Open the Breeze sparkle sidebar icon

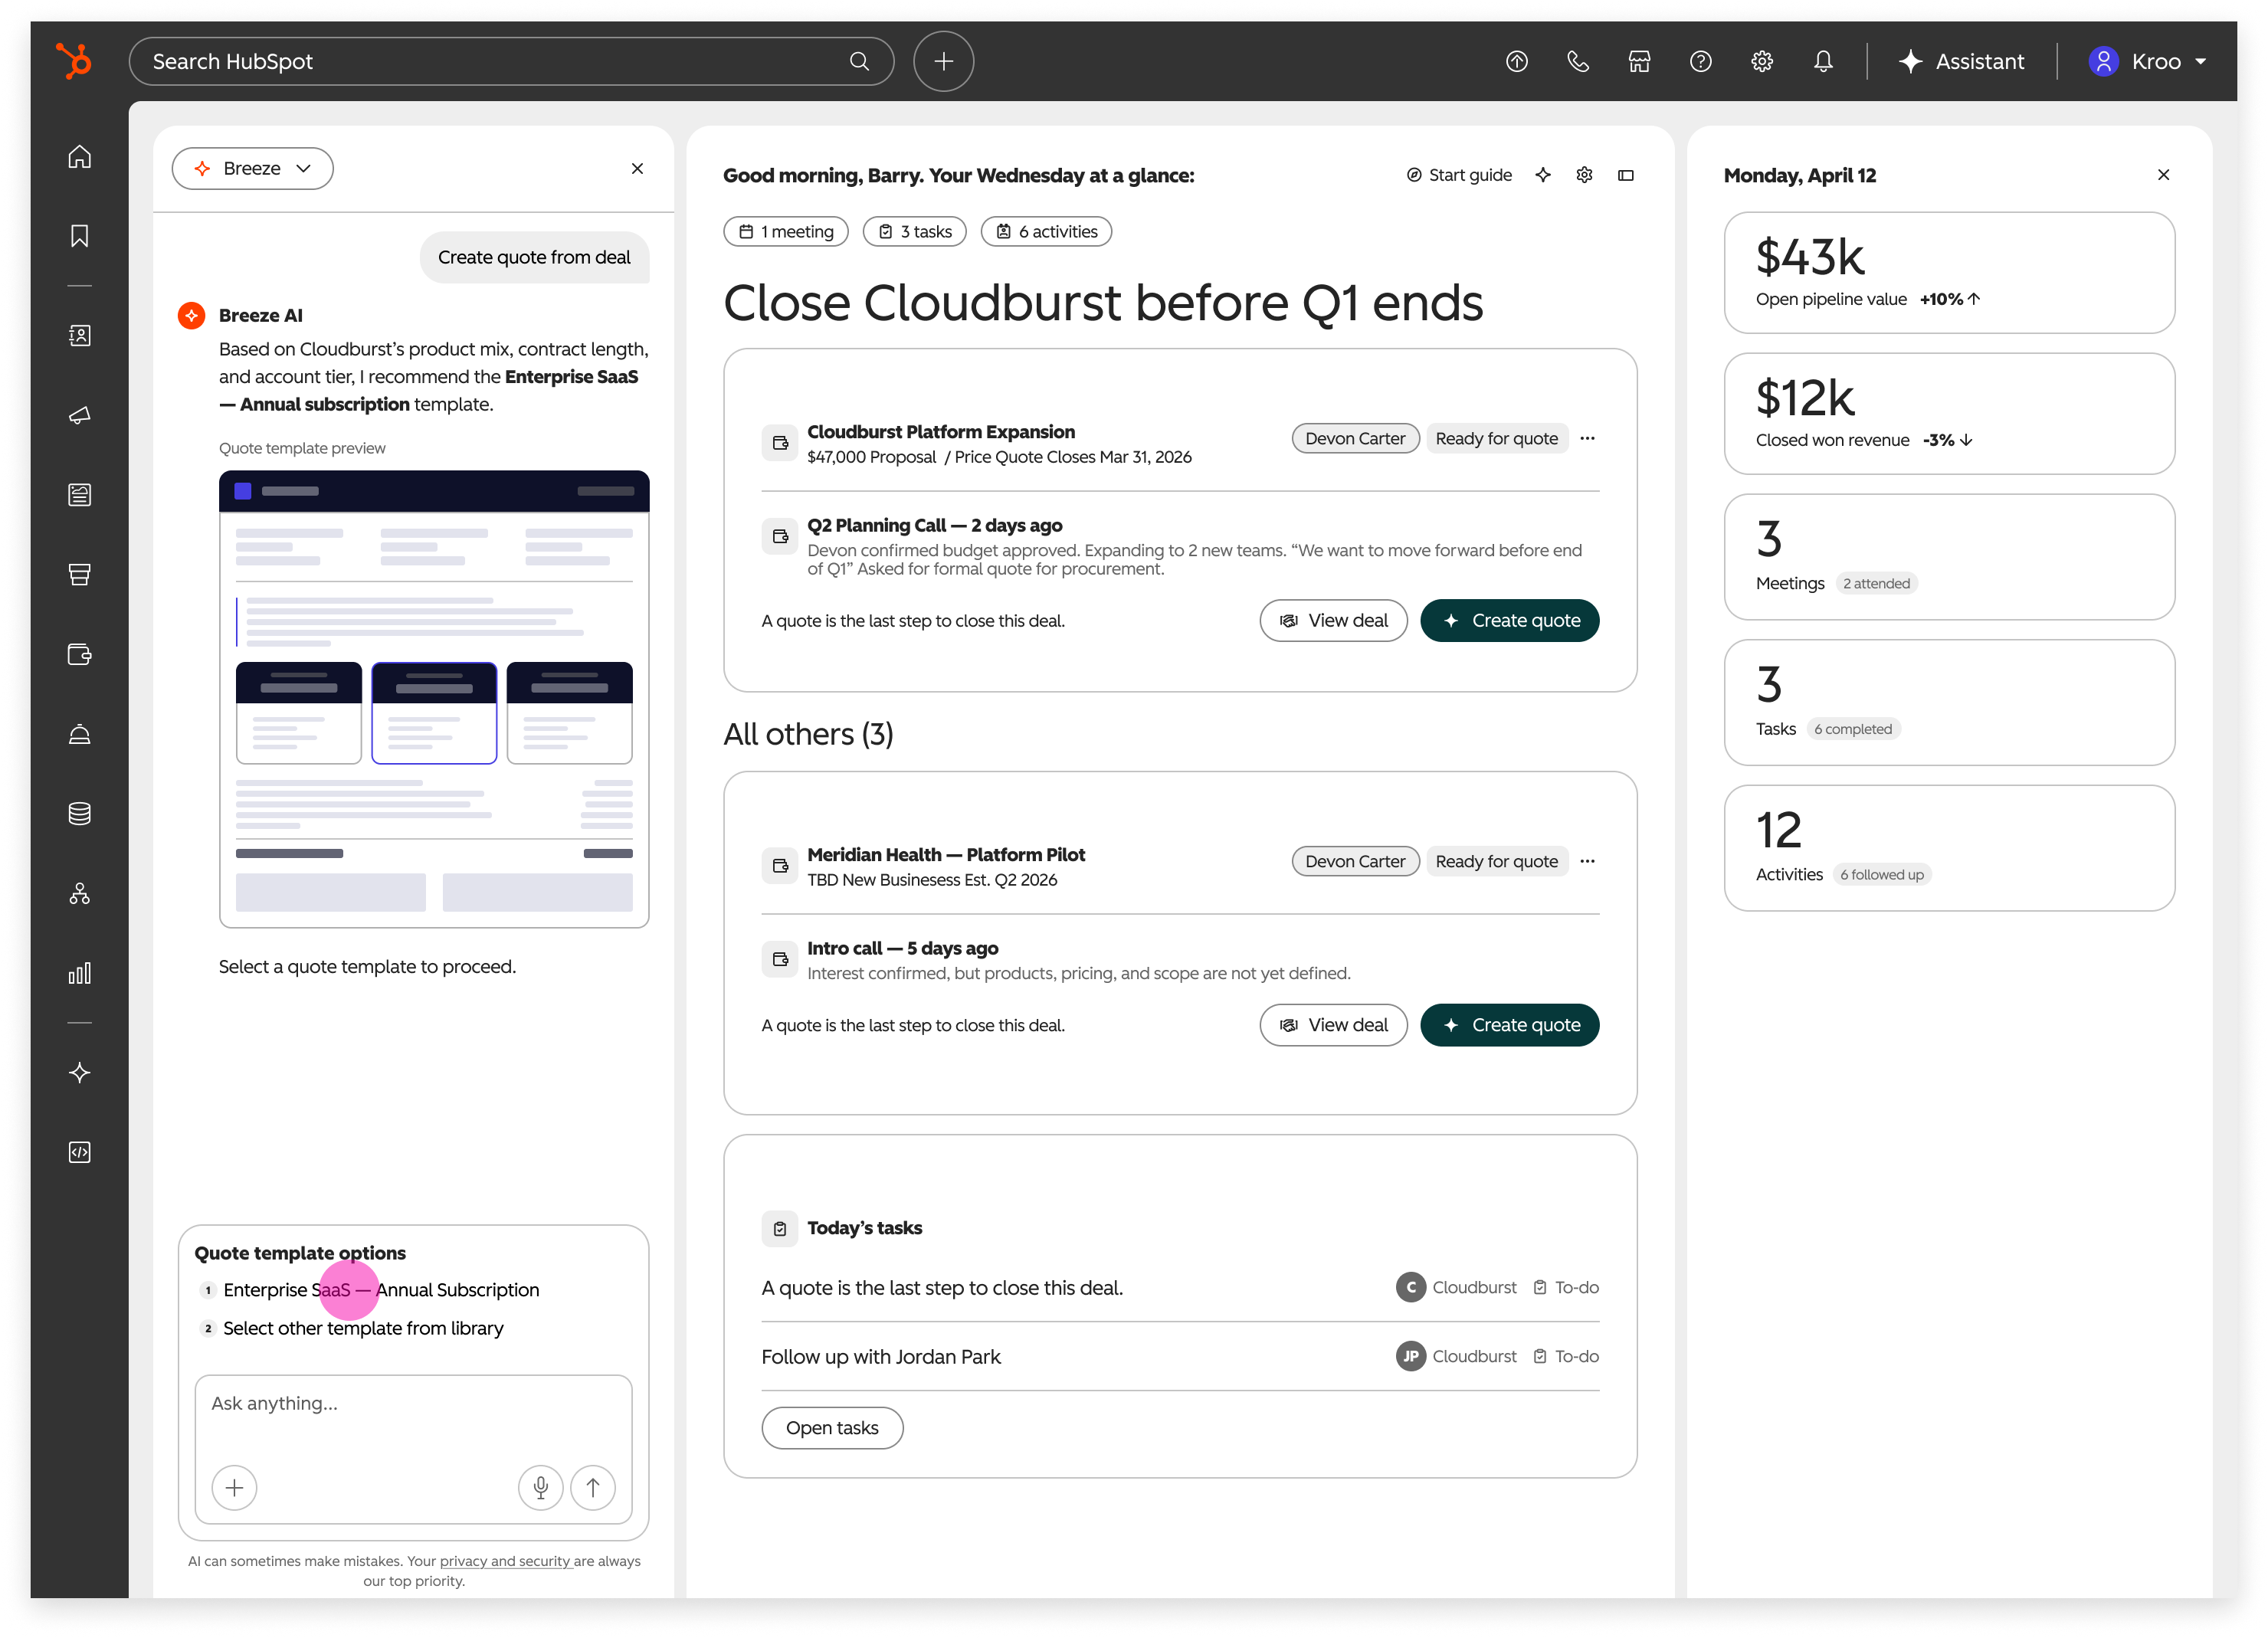pos(80,1073)
